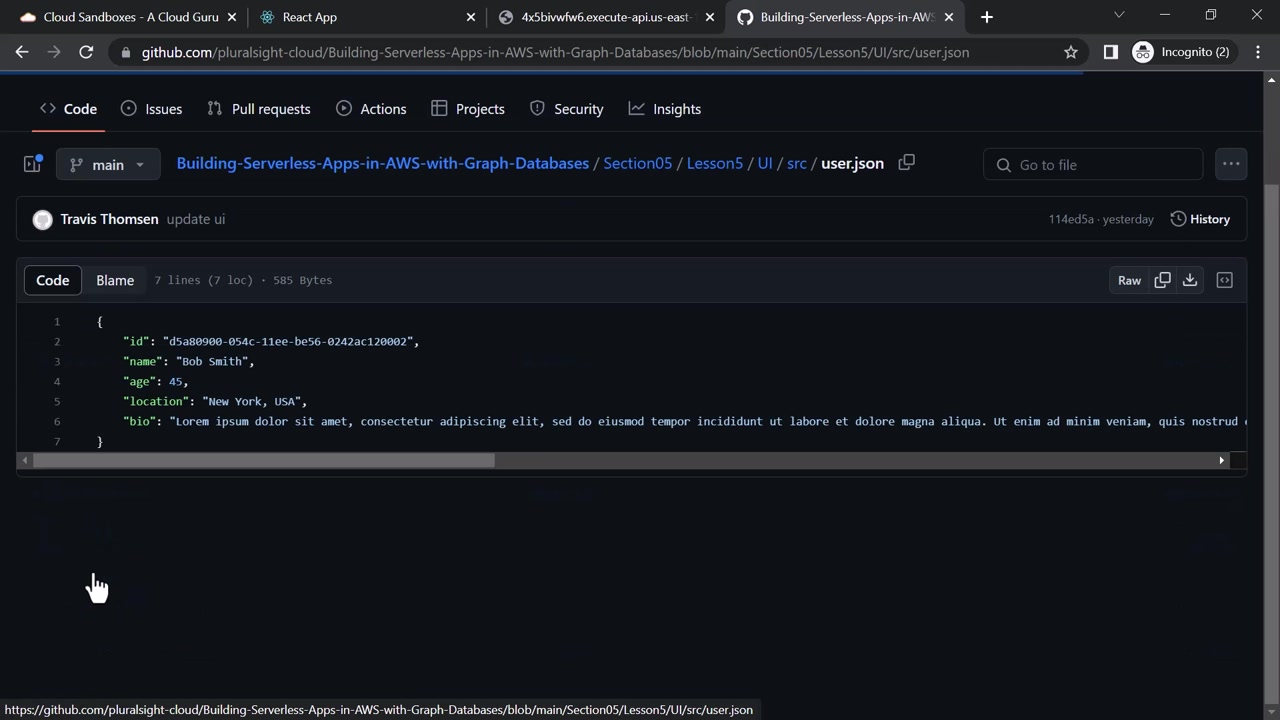Screen dimensions: 1280x720
Task: Reload the current page
Action: point(86,52)
